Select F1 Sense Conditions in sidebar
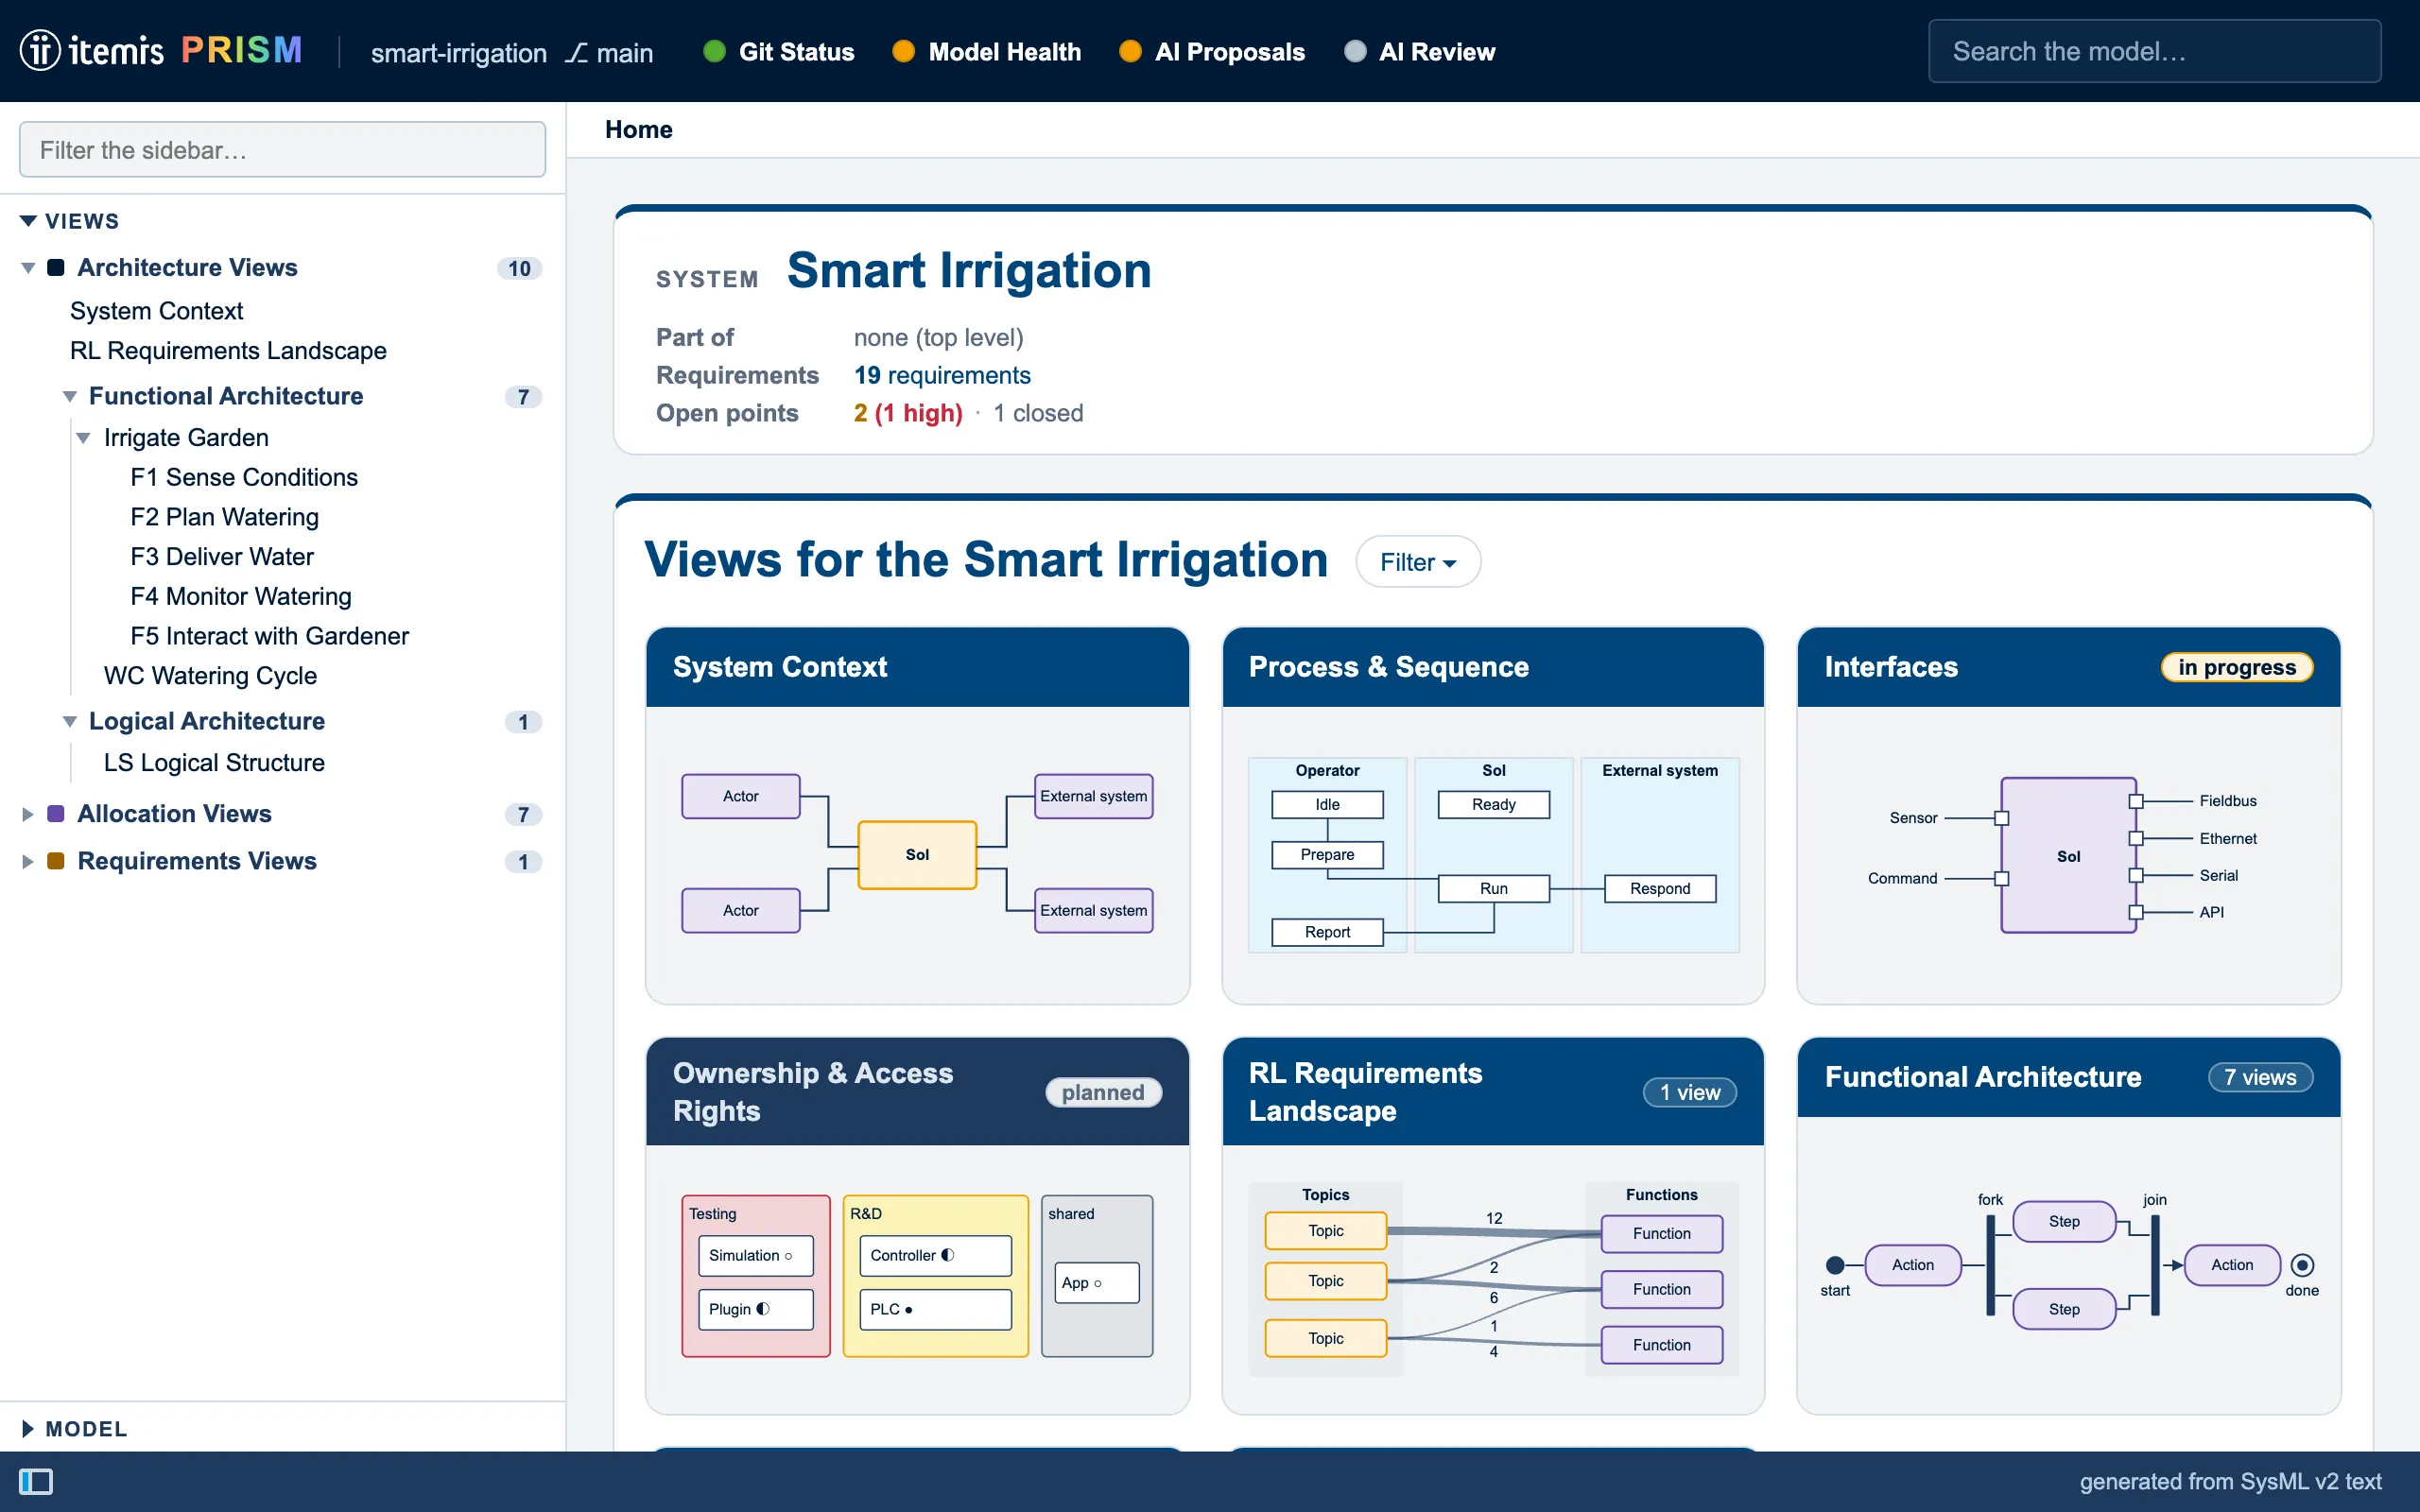Image resolution: width=2420 pixels, height=1512 pixels. pos(243,477)
